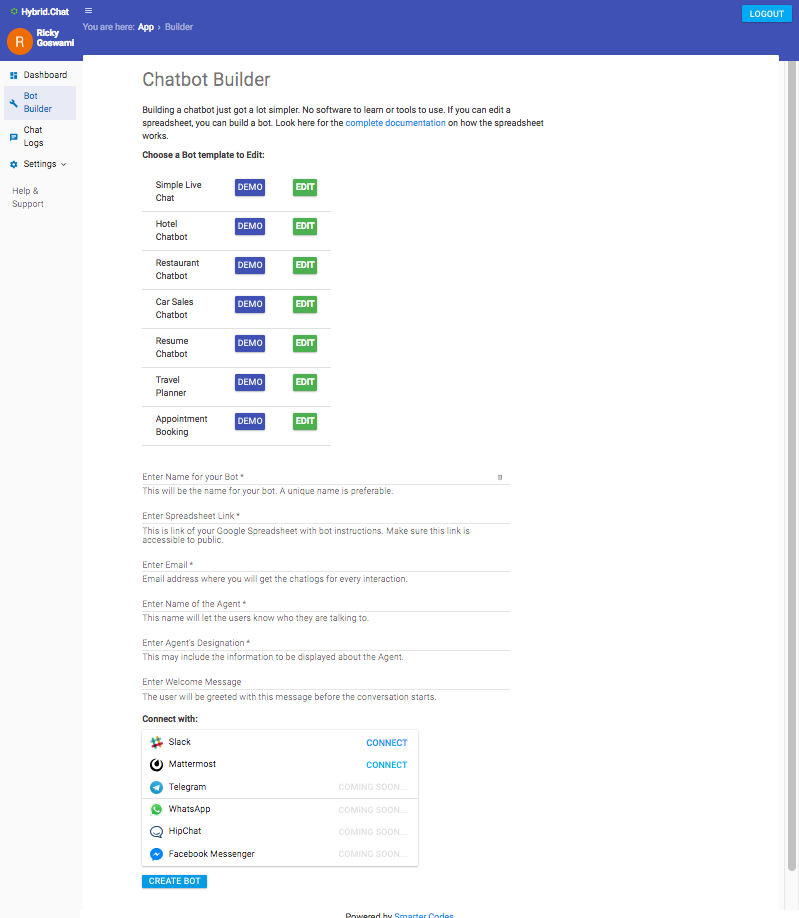Launch DEMO for Appointment Booking

250,422
